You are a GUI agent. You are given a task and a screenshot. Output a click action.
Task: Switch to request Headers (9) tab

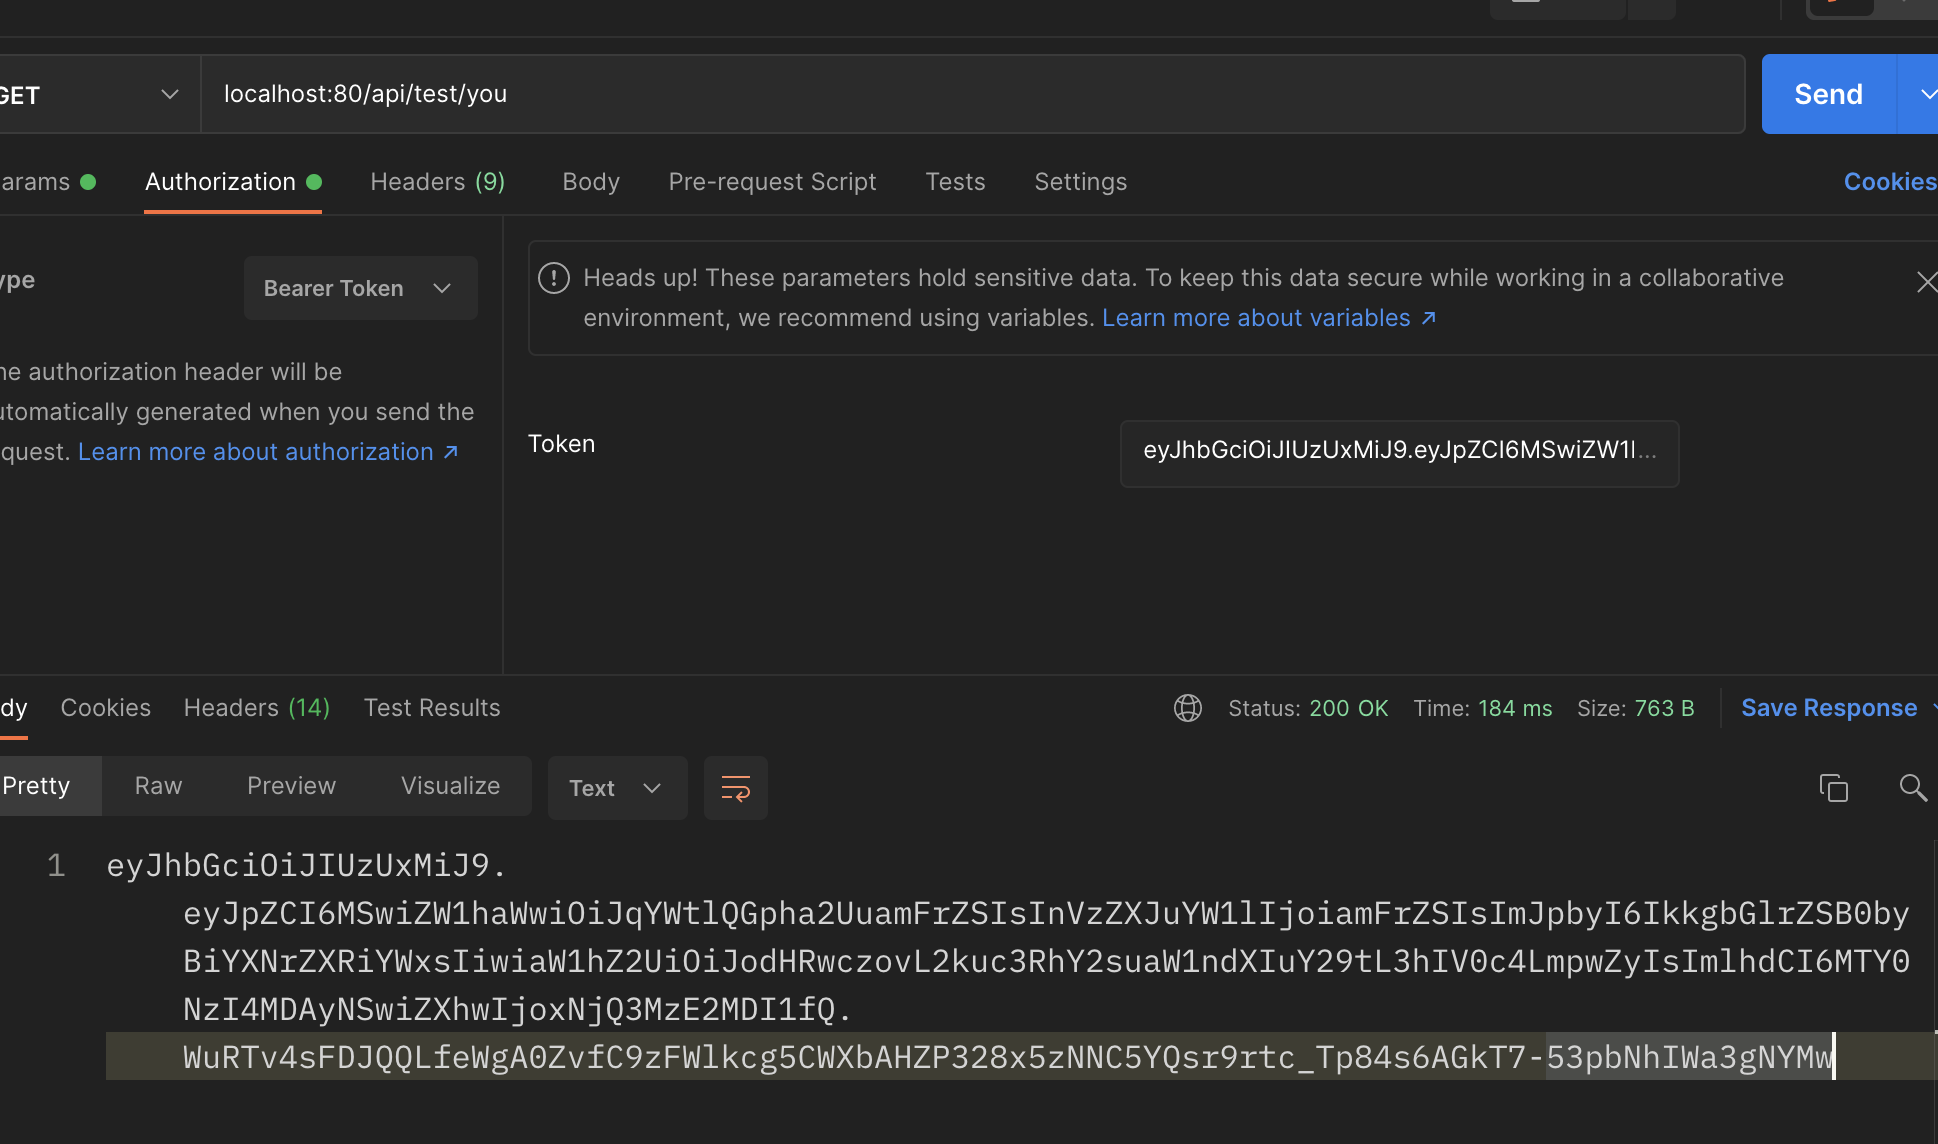[x=437, y=182]
